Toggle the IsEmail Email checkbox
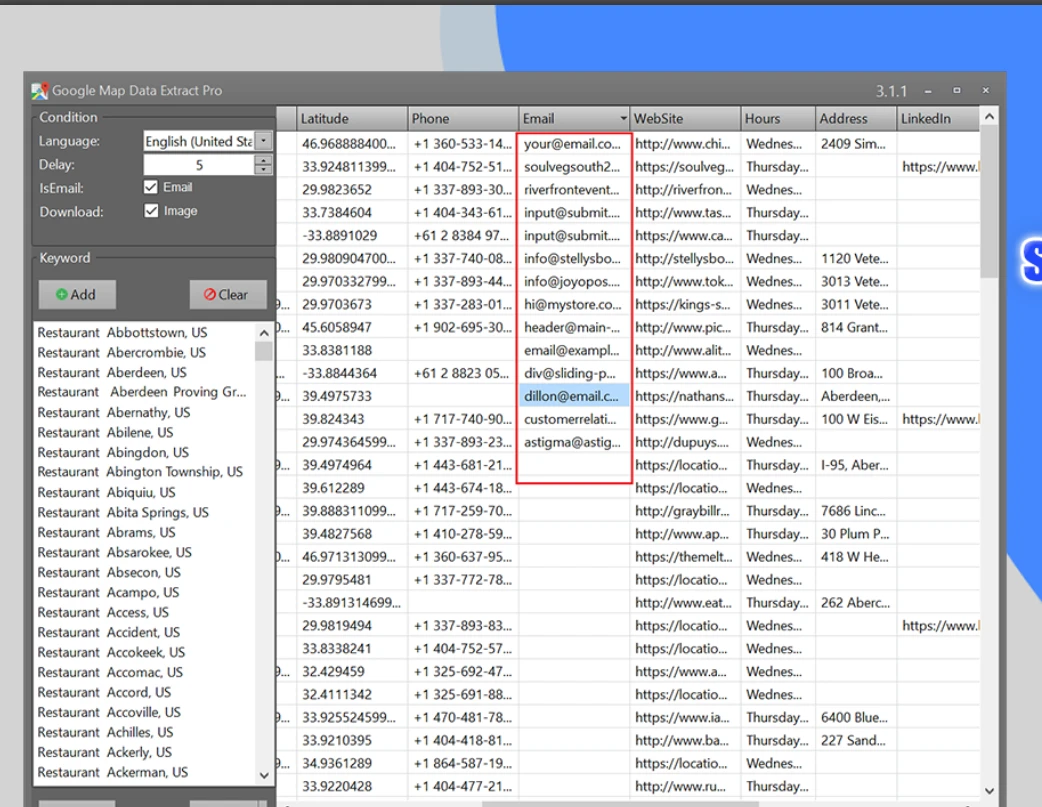This screenshot has width=1042, height=807. pyautogui.click(x=151, y=187)
